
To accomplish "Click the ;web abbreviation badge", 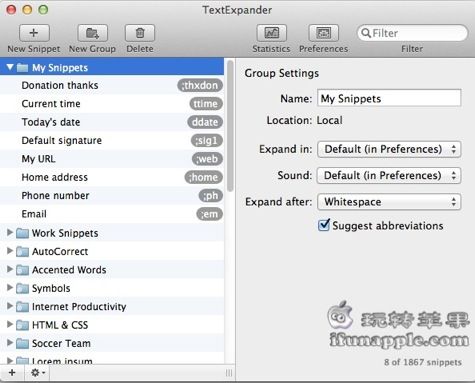I will [x=207, y=159].
